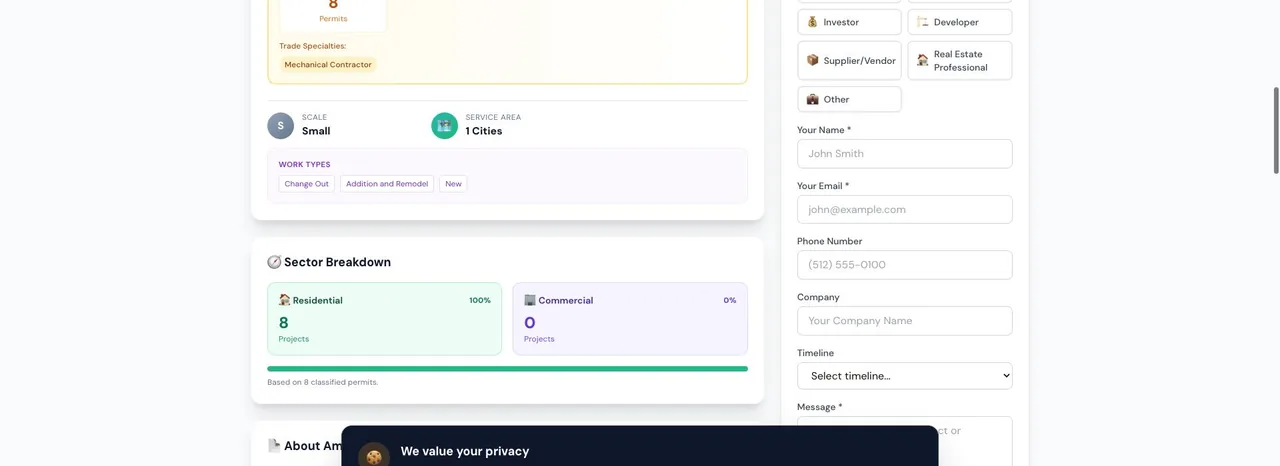Click the 'WORK TYPES' heading
This screenshot has width=1280, height=466.
point(304,164)
